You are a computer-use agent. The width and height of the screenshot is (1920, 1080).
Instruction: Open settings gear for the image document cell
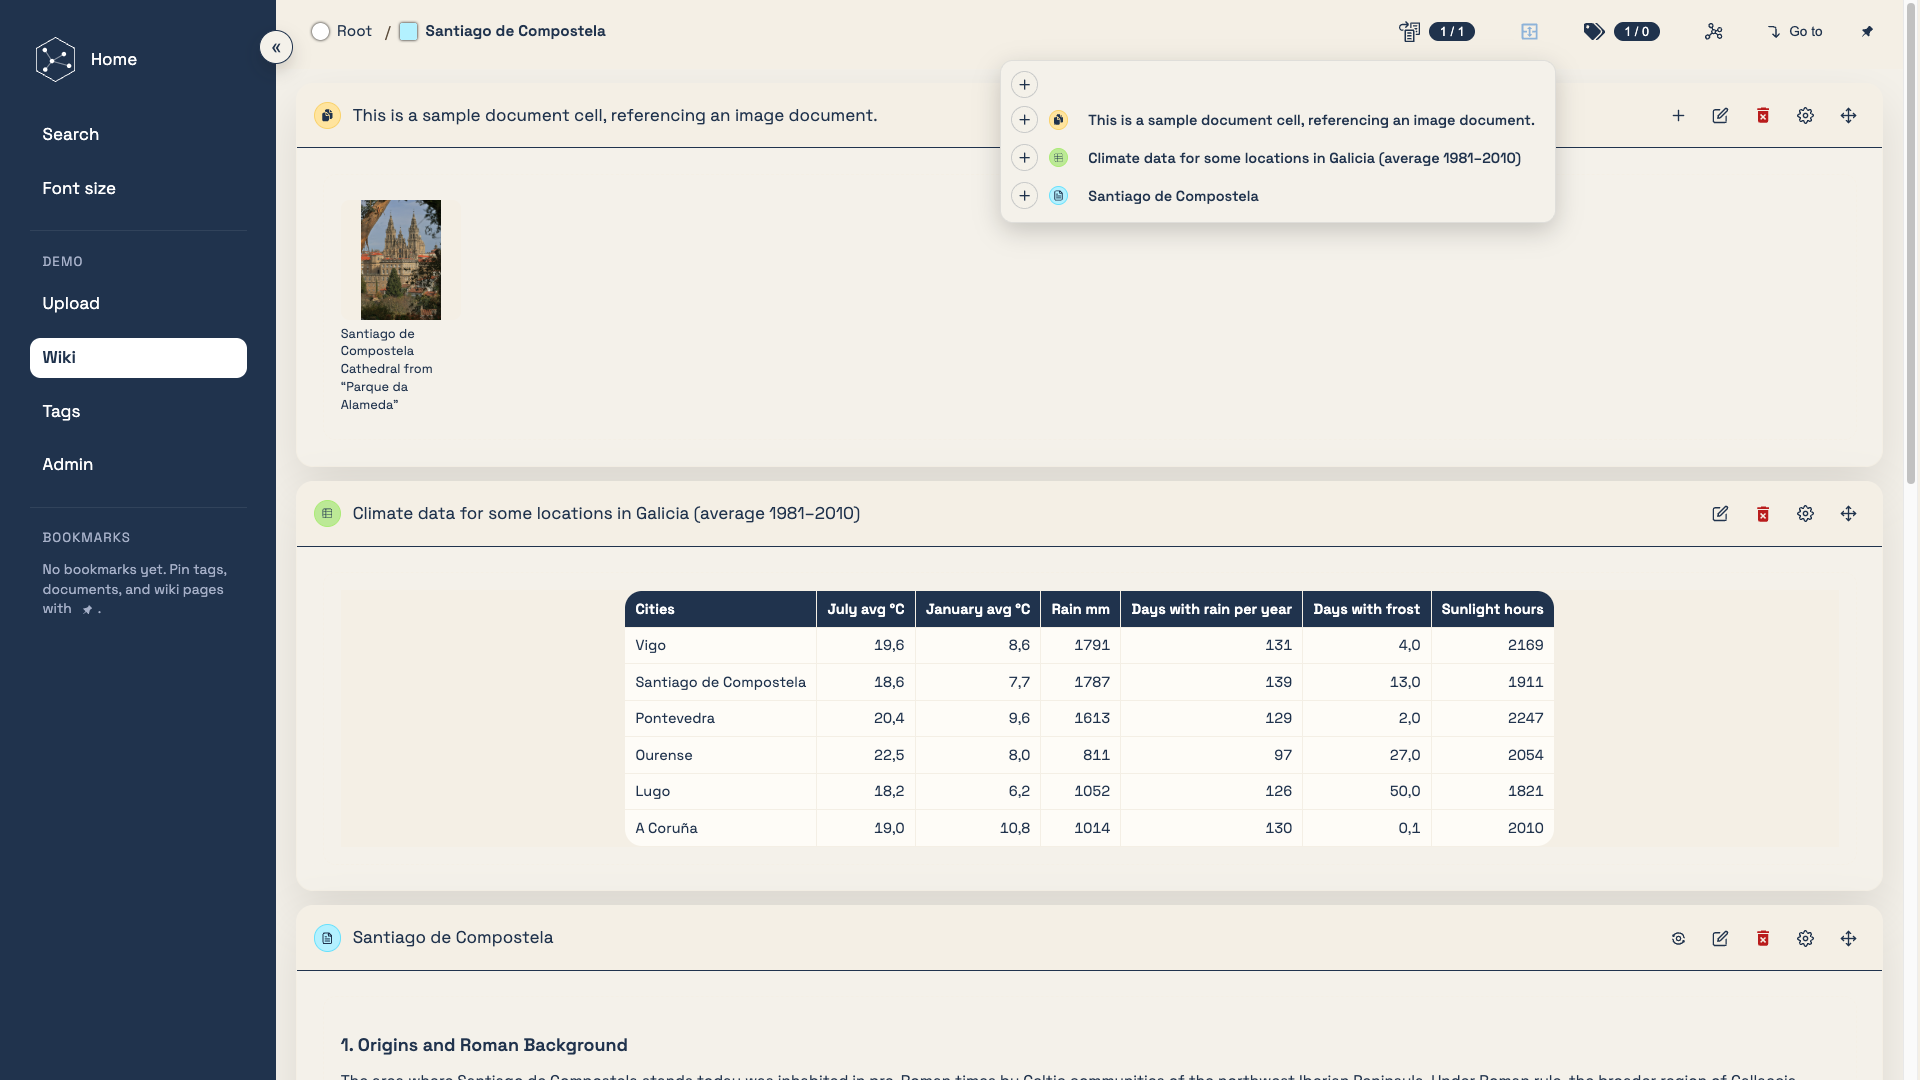point(1805,116)
